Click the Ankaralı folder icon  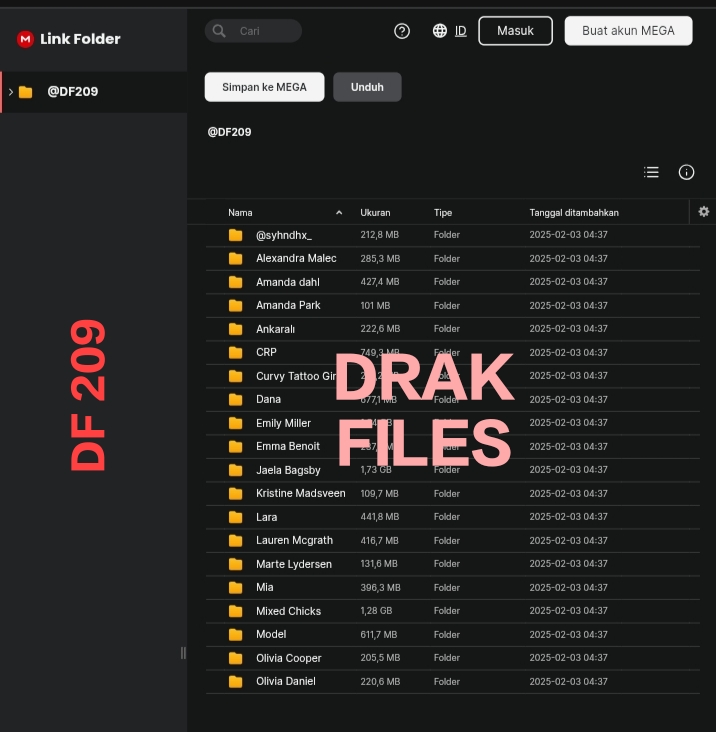tap(236, 329)
